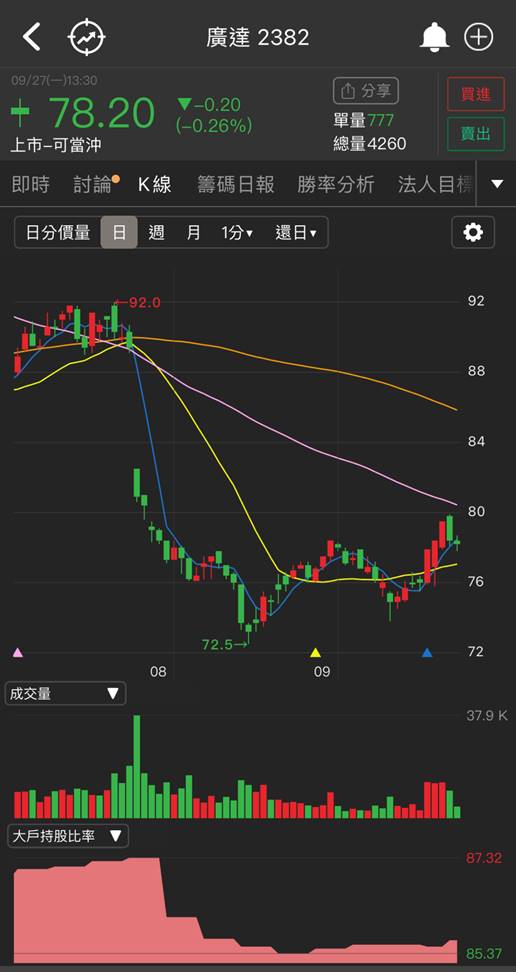Open the target chart analysis icon
516x972 pixels.
[87, 37]
